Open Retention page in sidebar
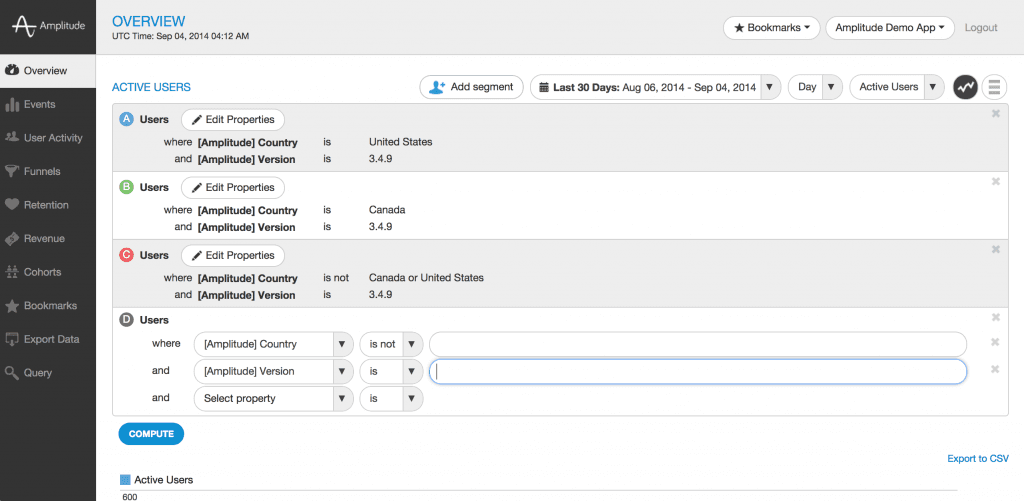Screen dimensions: 1024x501 [x=46, y=205]
